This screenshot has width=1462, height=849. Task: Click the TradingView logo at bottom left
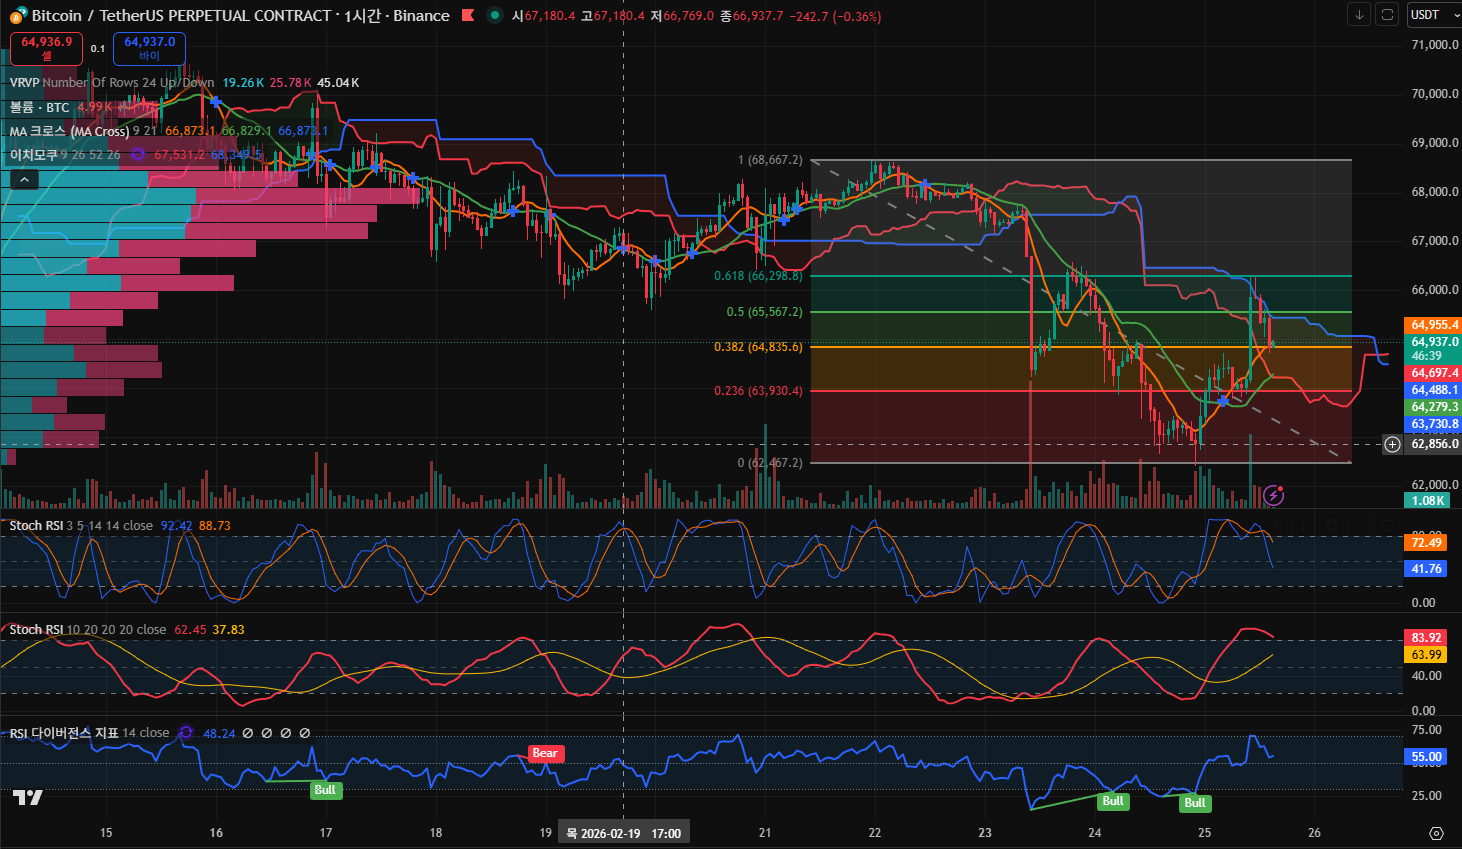point(27,797)
